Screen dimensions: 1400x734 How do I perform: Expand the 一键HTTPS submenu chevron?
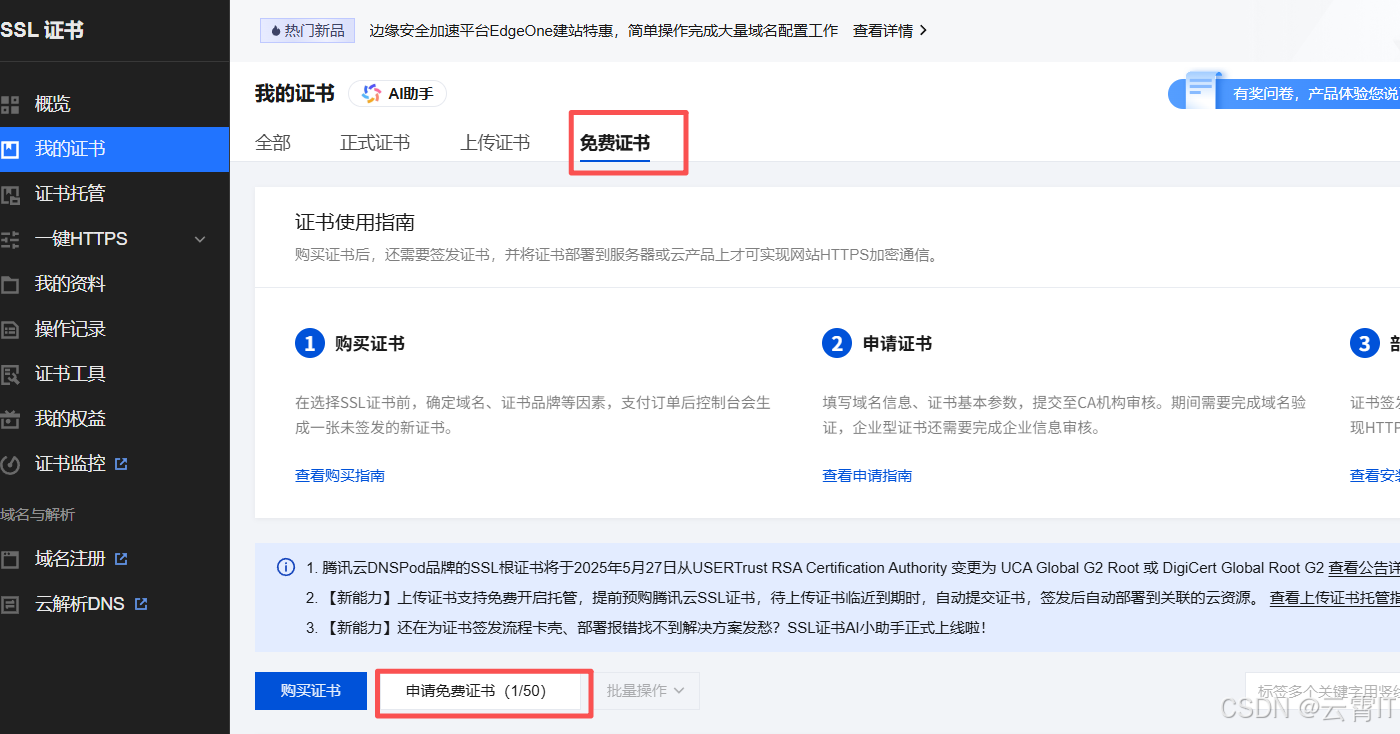pyautogui.click(x=200, y=239)
